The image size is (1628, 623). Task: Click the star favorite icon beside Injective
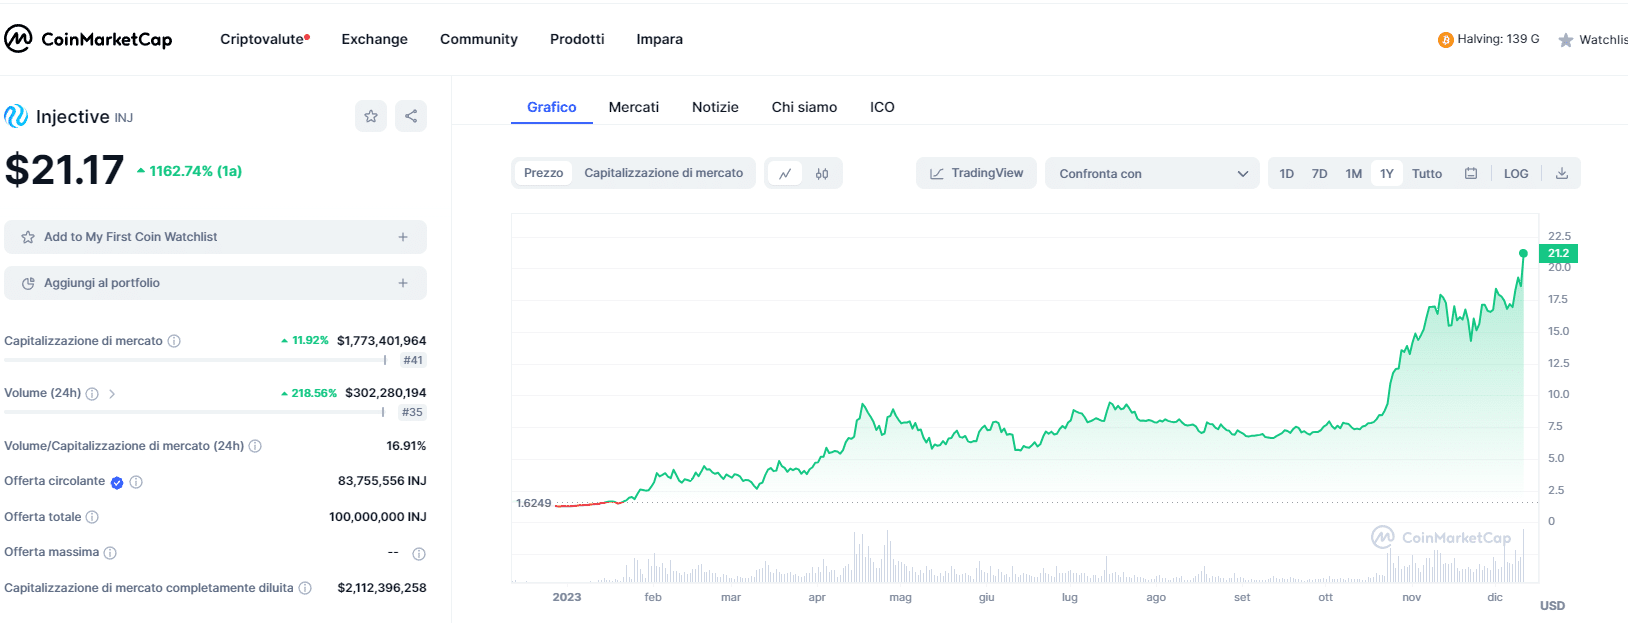coord(371,116)
